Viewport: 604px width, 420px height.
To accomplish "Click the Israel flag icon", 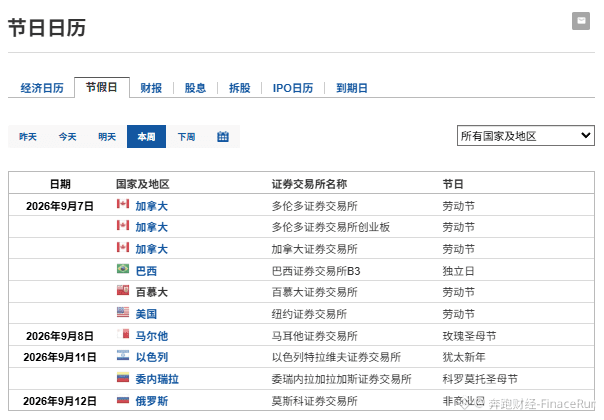I will point(123,355).
